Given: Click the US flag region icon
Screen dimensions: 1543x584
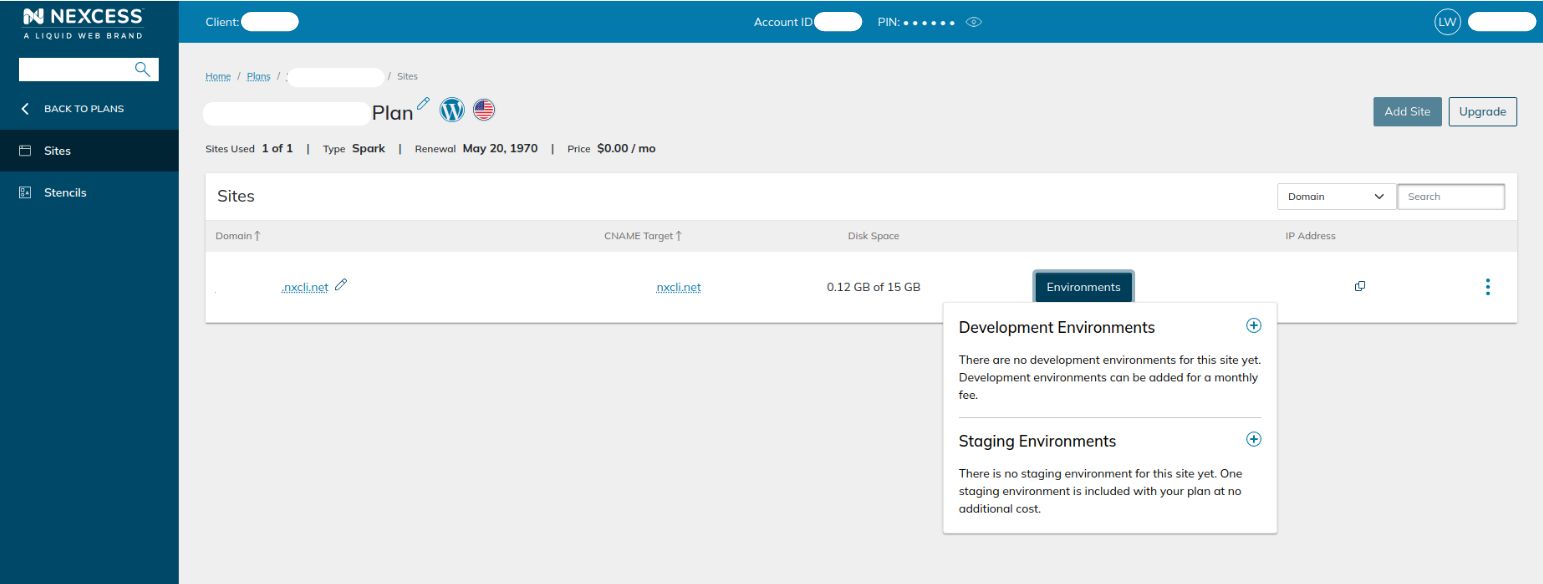Looking at the screenshot, I should pyautogui.click(x=484, y=110).
